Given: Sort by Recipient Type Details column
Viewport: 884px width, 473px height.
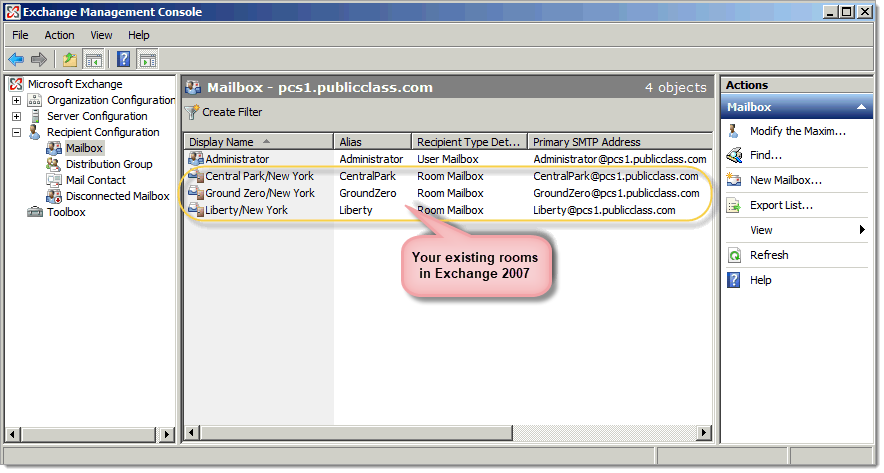Looking at the screenshot, I should point(470,142).
